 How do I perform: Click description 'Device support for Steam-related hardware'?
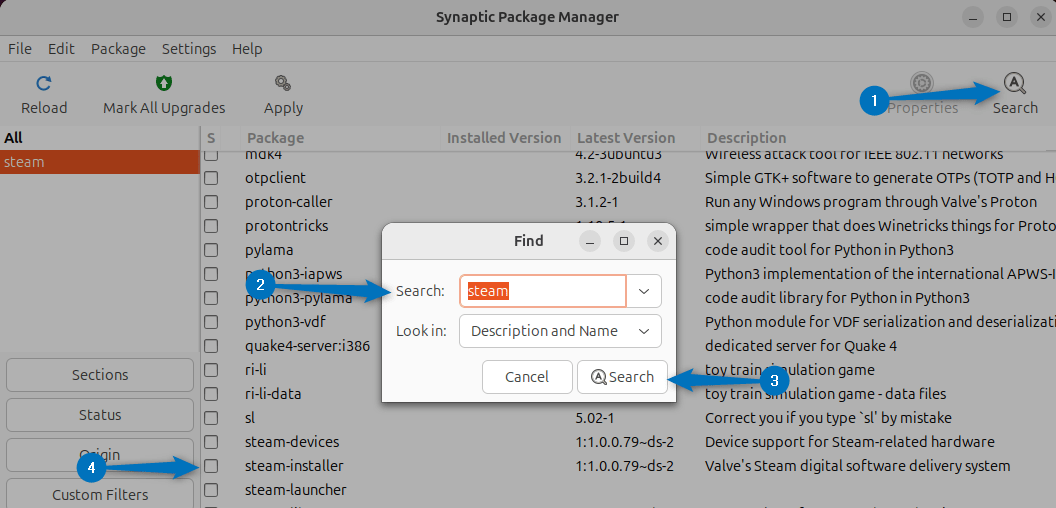(850, 442)
